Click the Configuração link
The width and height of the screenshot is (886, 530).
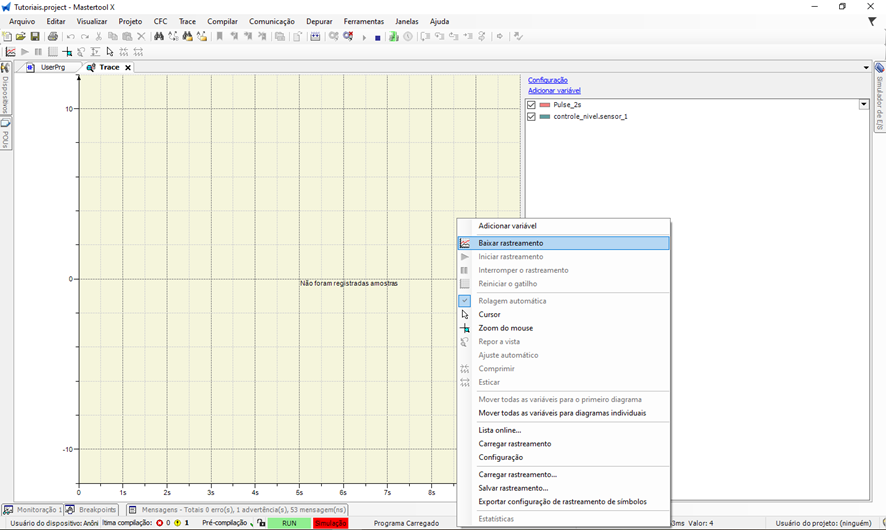pos(547,80)
